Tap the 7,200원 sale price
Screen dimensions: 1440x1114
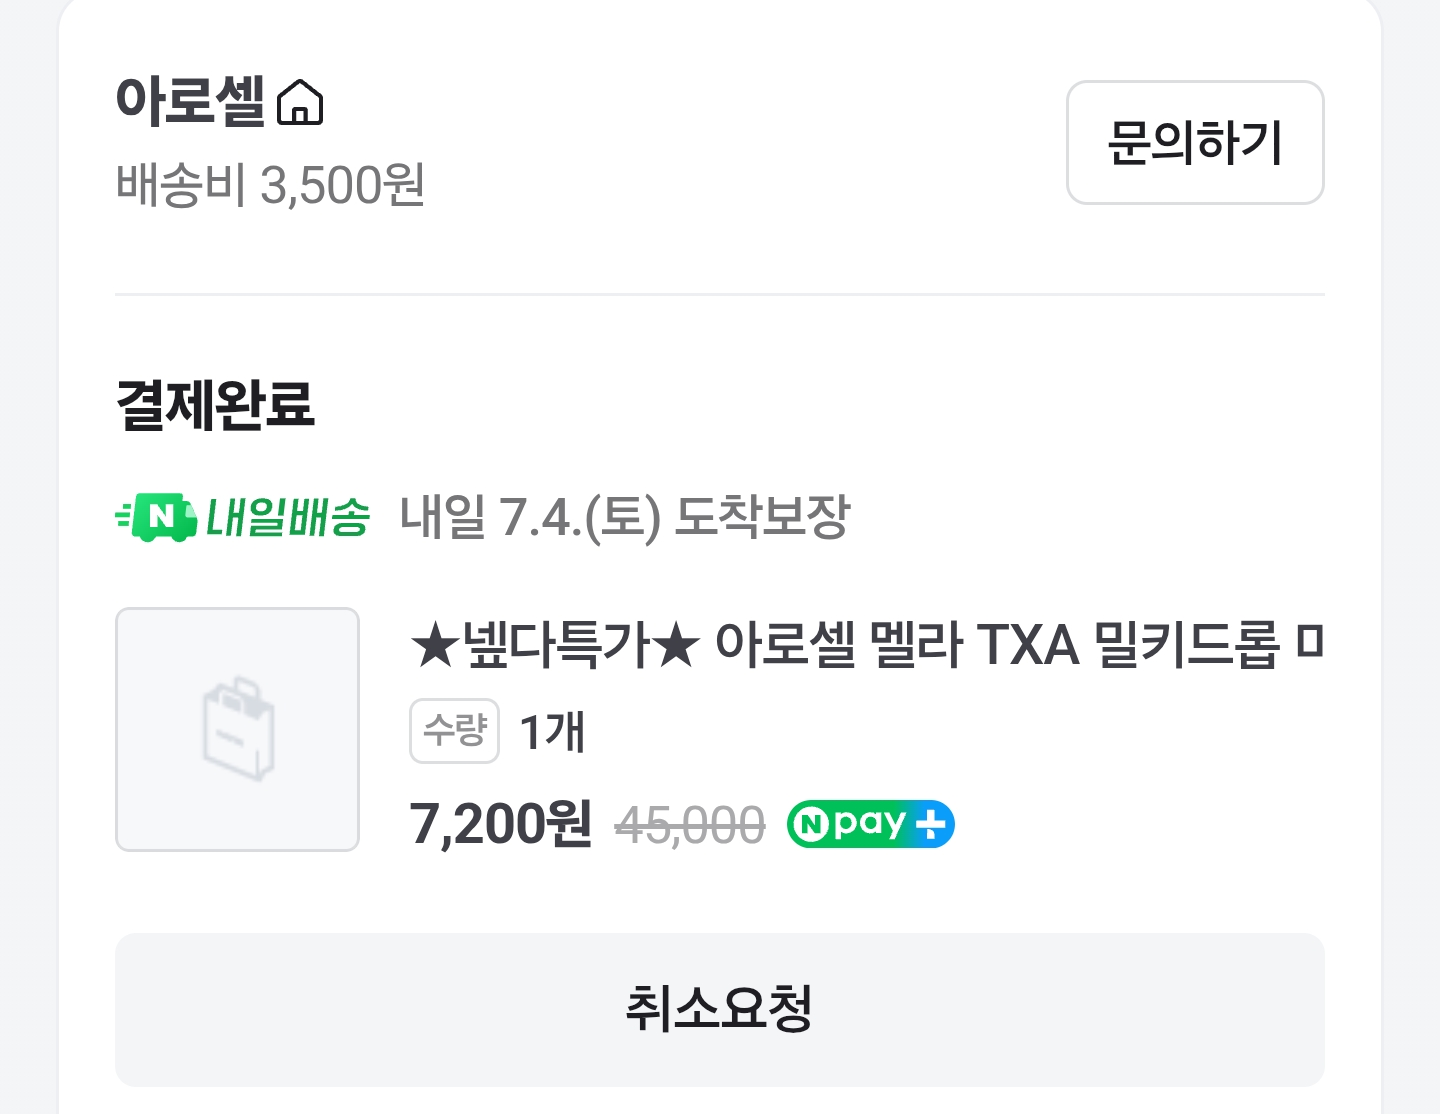click(501, 825)
